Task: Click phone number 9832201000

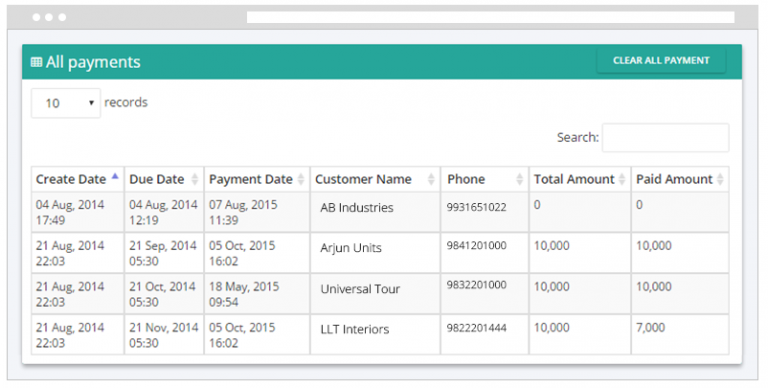Action: pos(476,285)
